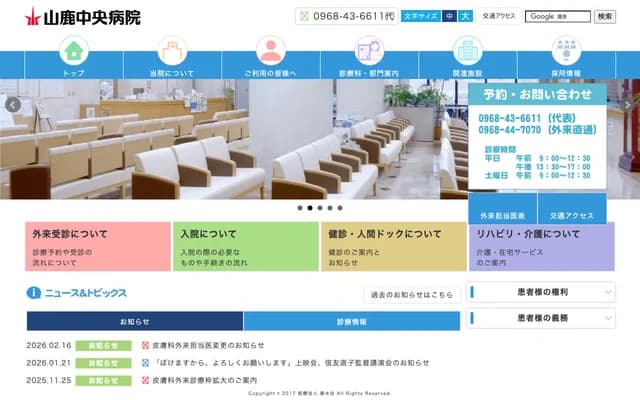This screenshot has height=400, width=640.
Task: Click phone number 0968-43-6611 (代表)
Action: [527, 118]
